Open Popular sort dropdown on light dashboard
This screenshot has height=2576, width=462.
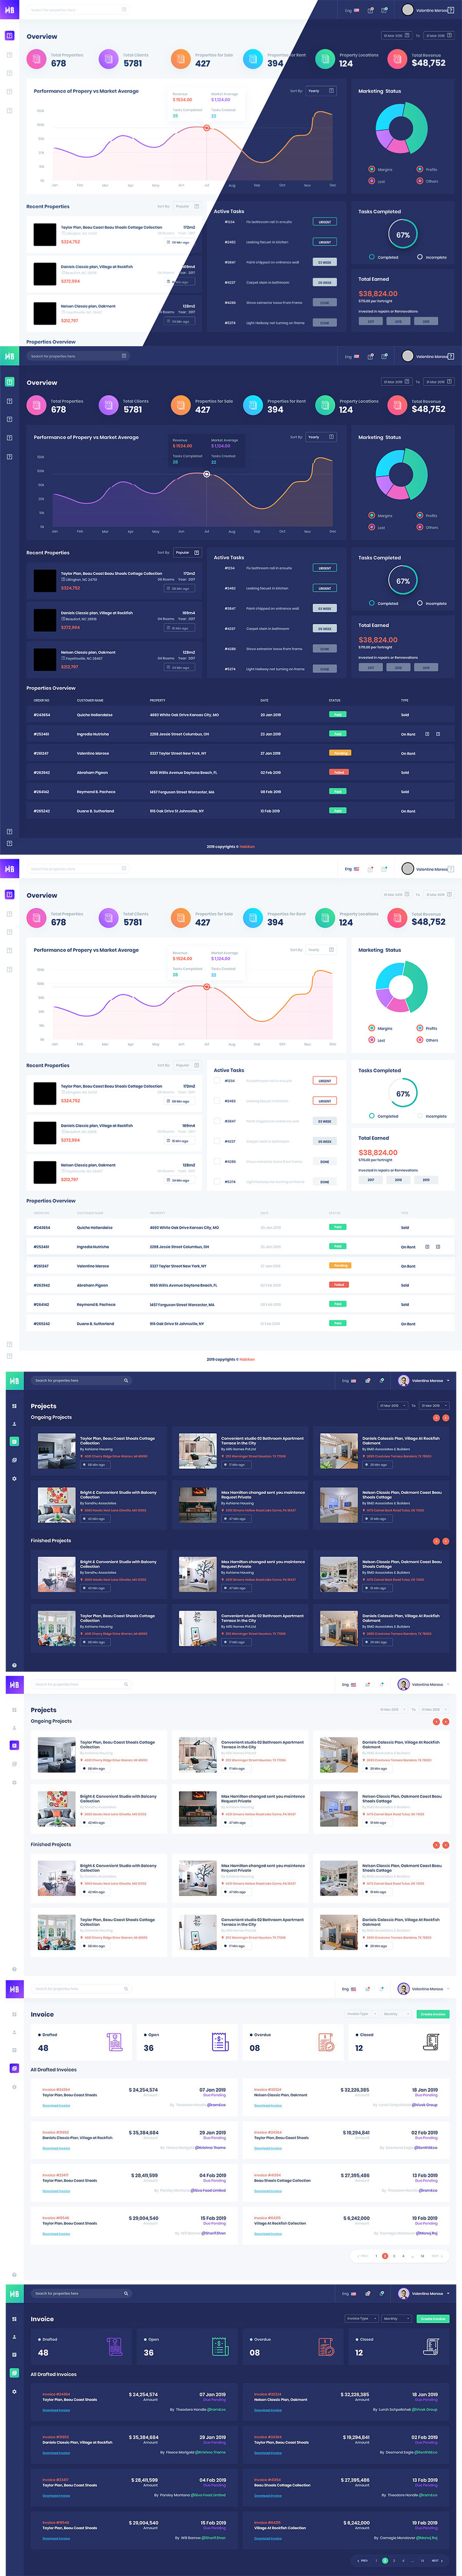pos(187,1065)
